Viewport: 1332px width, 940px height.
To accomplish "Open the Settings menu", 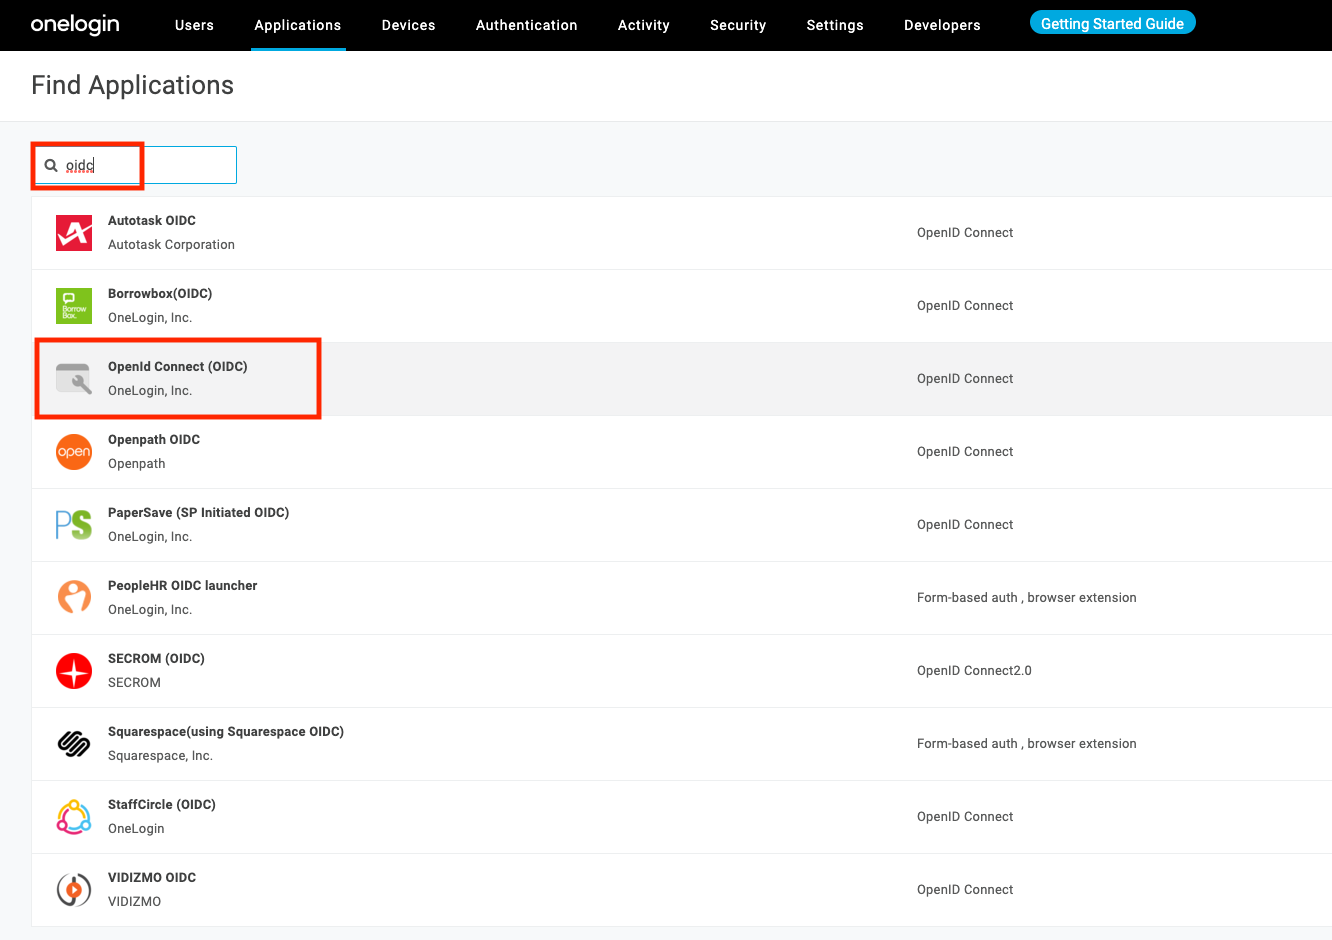I will [x=835, y=25].
